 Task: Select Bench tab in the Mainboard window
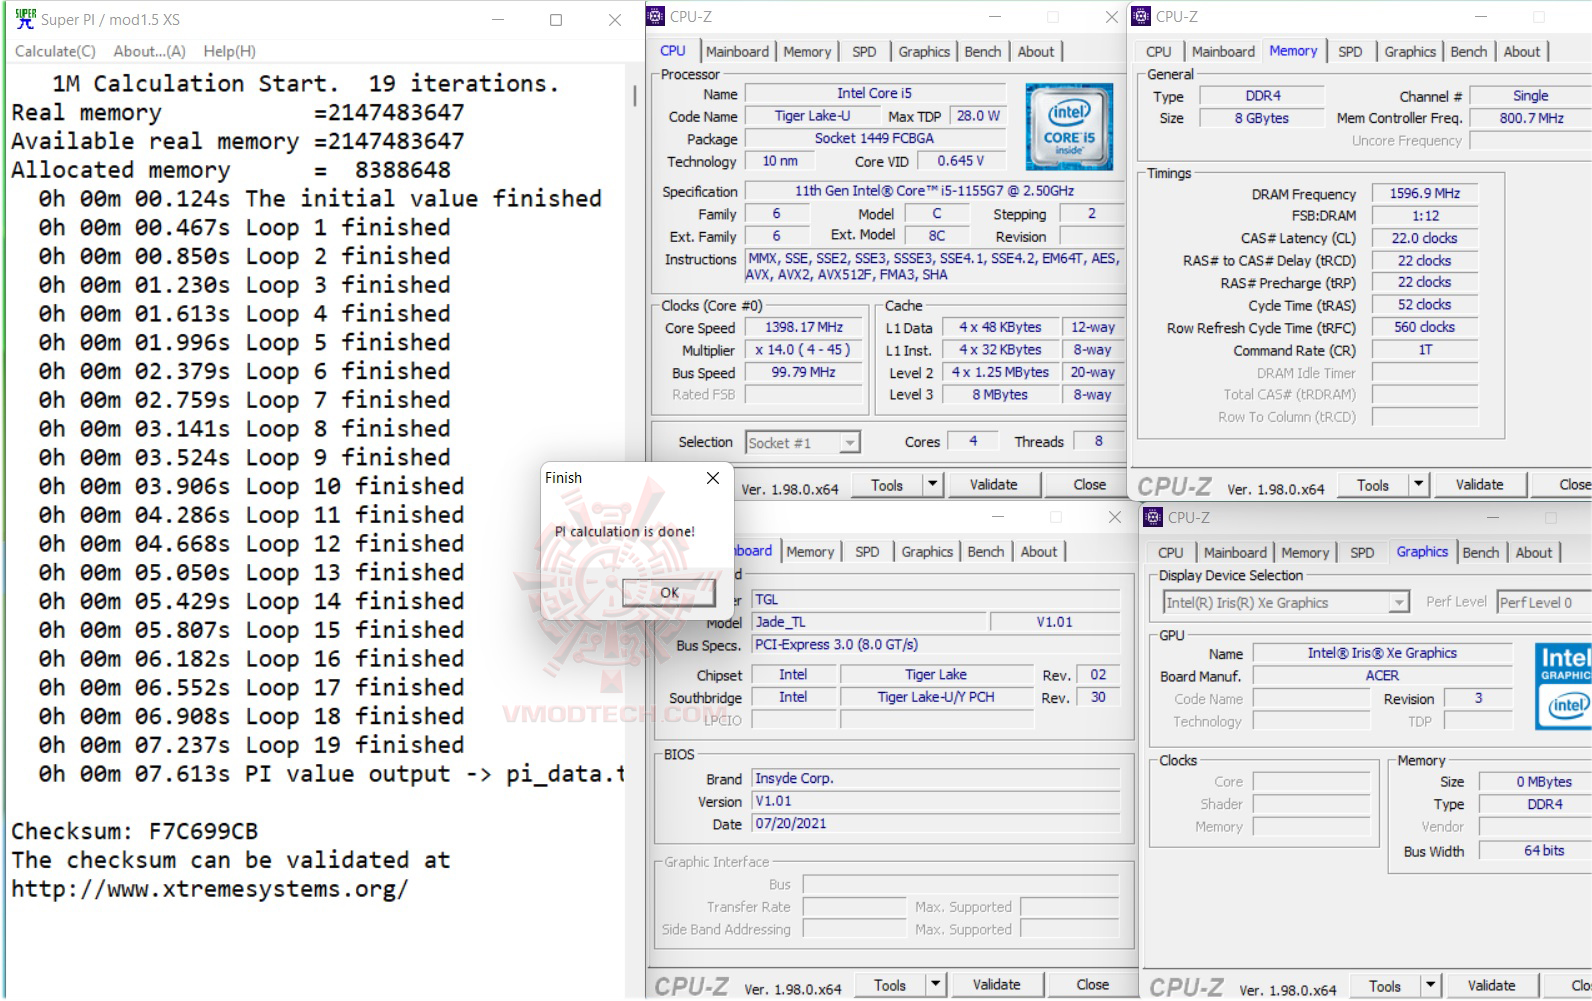click(x=986, y=552)
